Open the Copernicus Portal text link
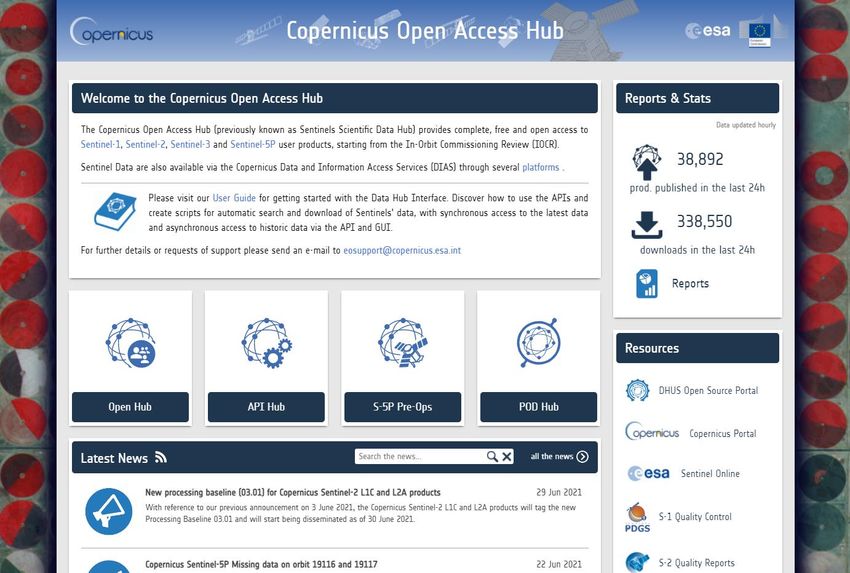The image size is (850, 573). pos(723,434)
